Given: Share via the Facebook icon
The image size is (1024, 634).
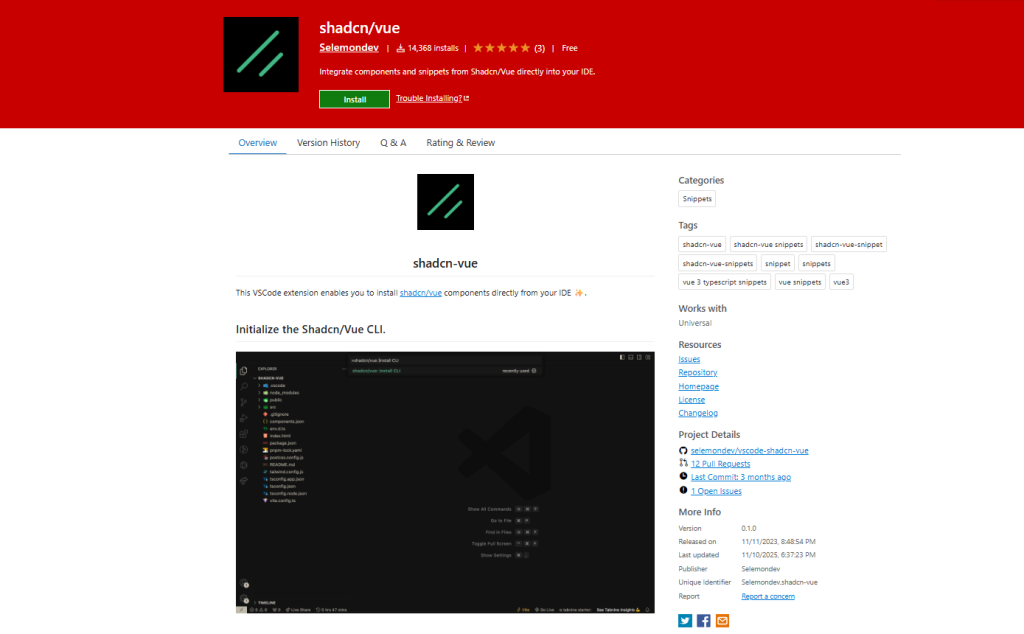Looking at the screenshot, I should click(x=703, y=620).
